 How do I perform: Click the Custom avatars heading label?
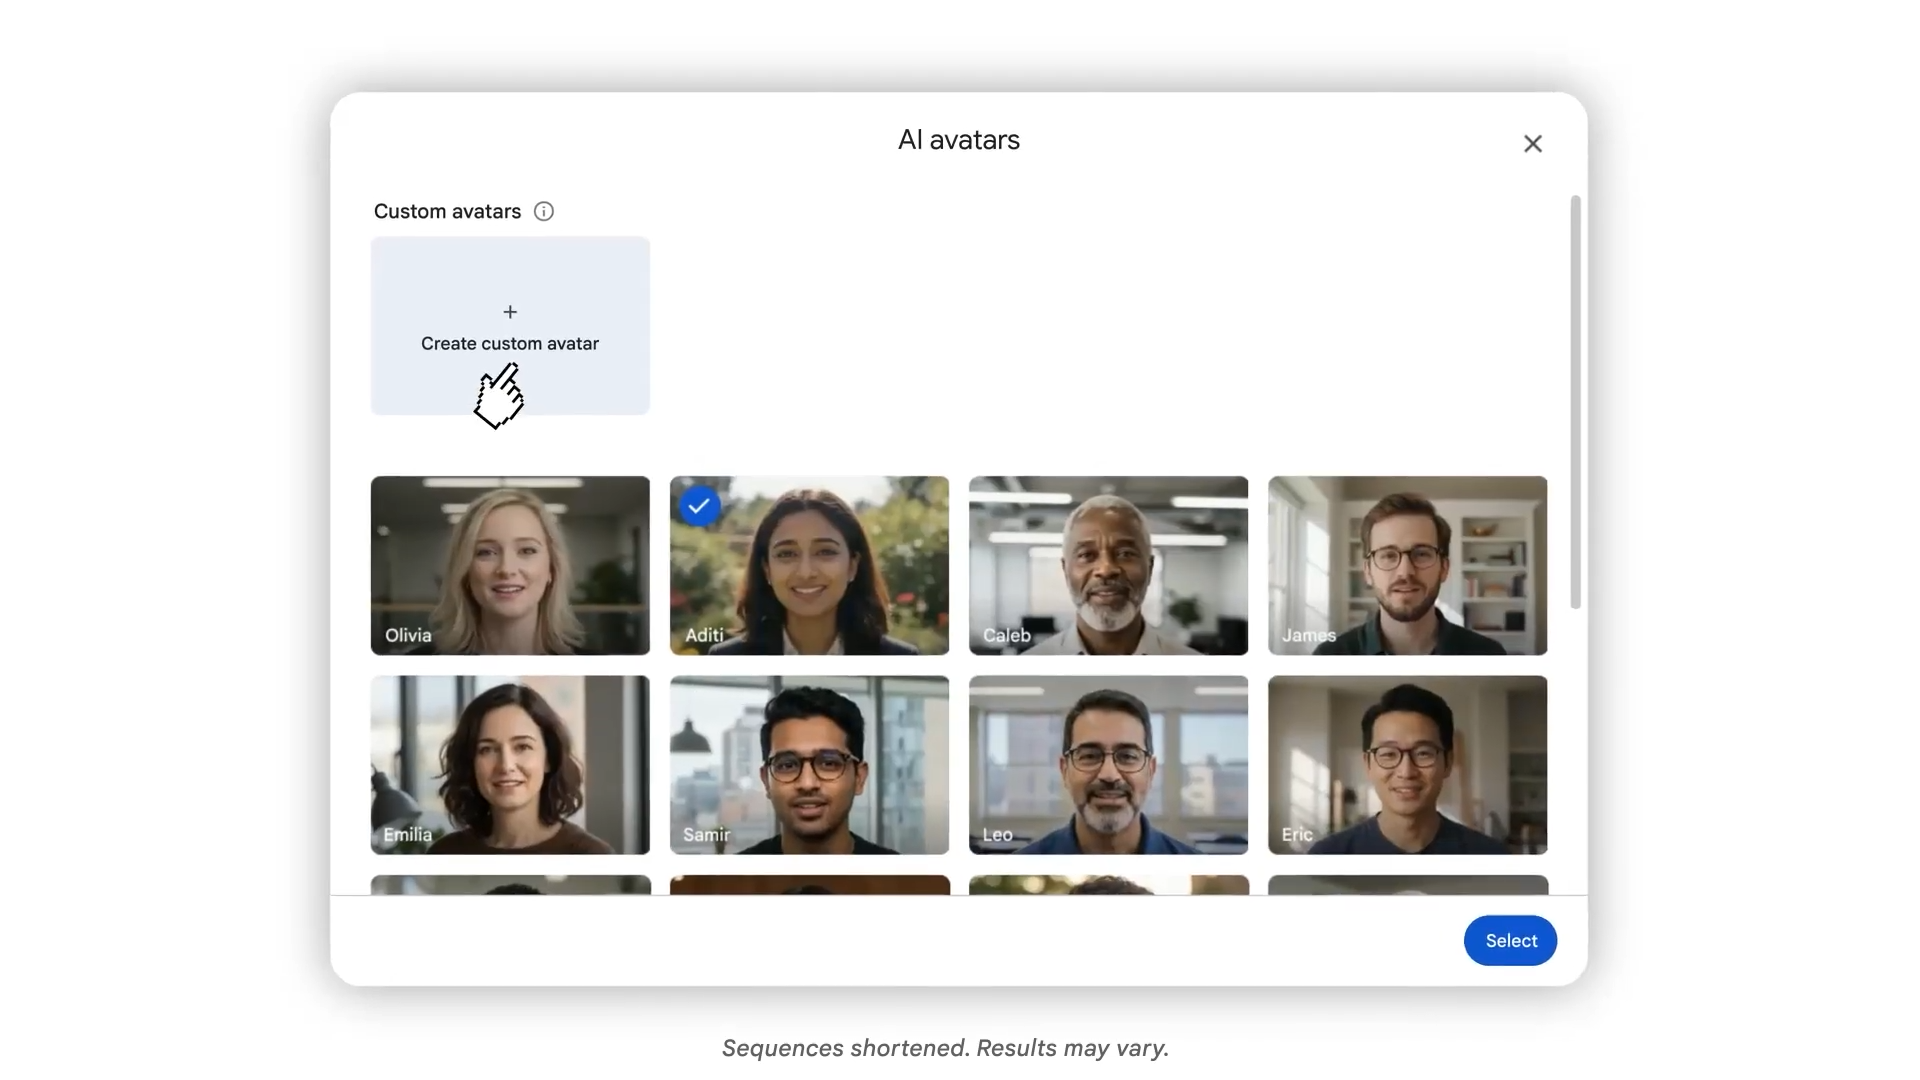point(447,211)
